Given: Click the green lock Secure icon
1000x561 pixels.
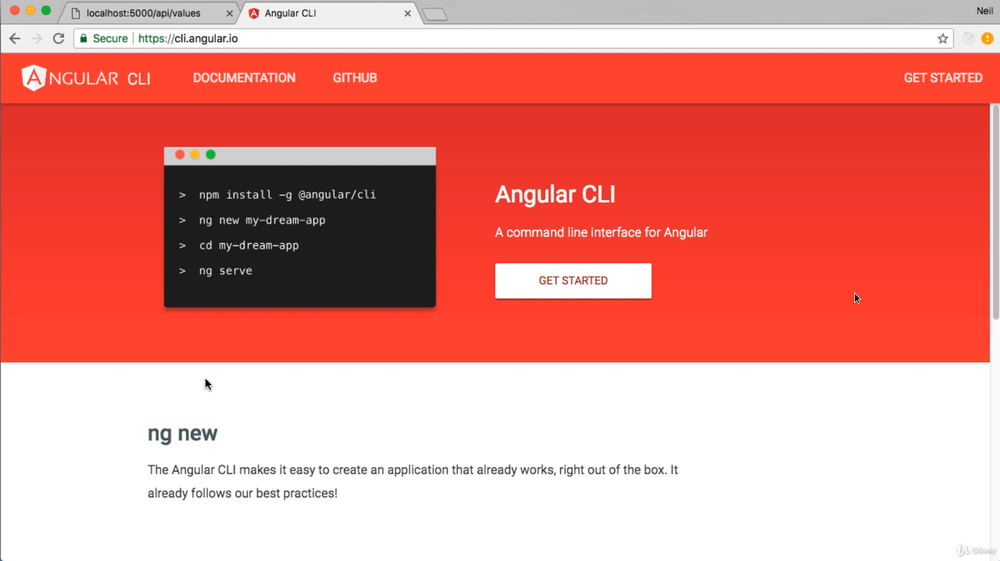Looking at the screenshot, I should click(84, 39).
